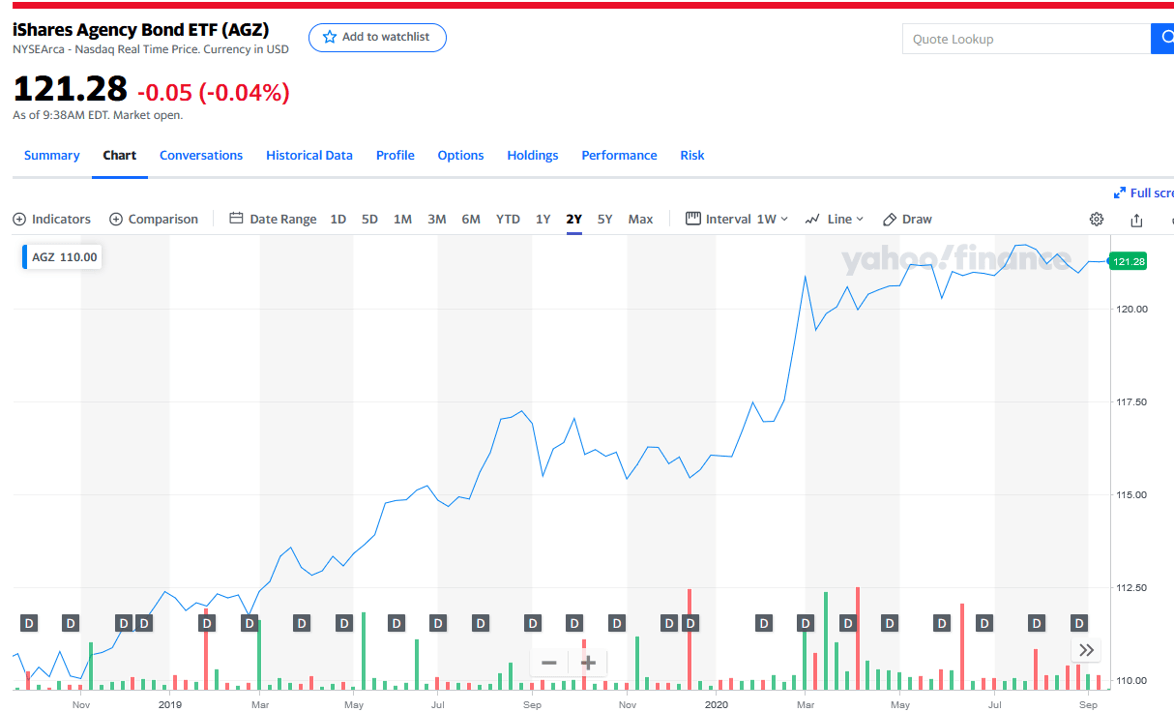The image size is (1174, 712).
Task: Open the Line chart type dropdown
Action: [834, 219]
